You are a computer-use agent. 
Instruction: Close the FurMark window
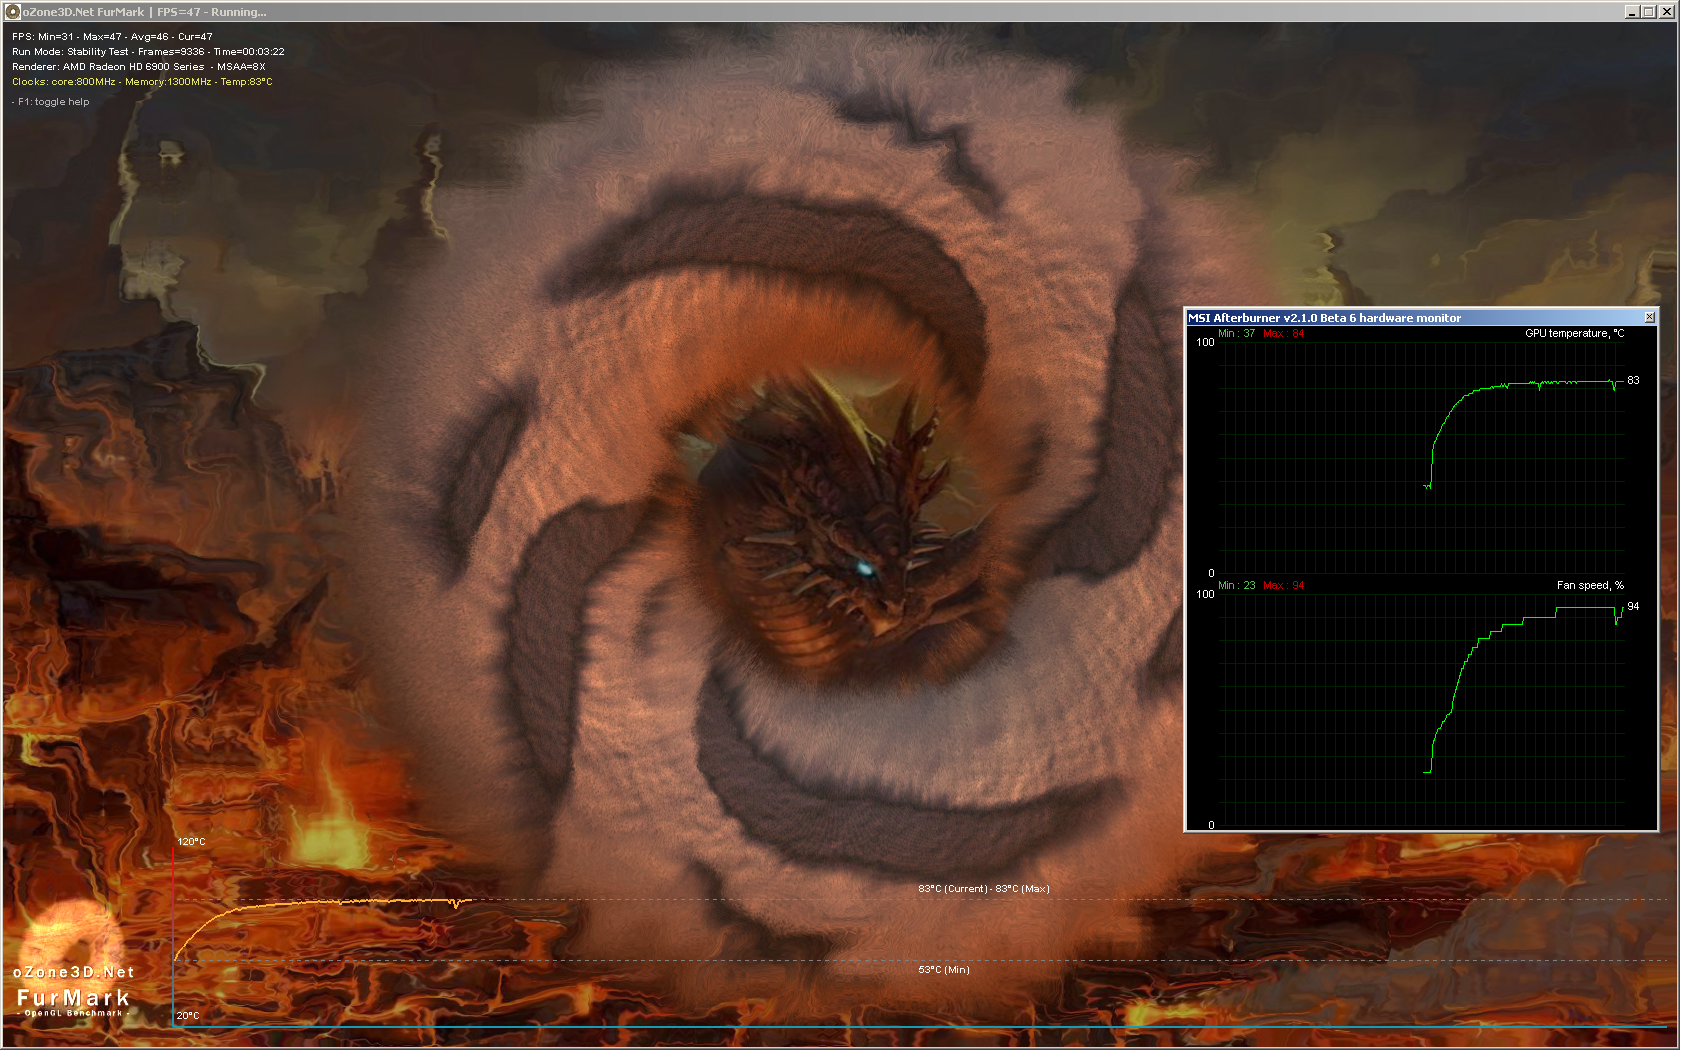(x=1666, y=12)
